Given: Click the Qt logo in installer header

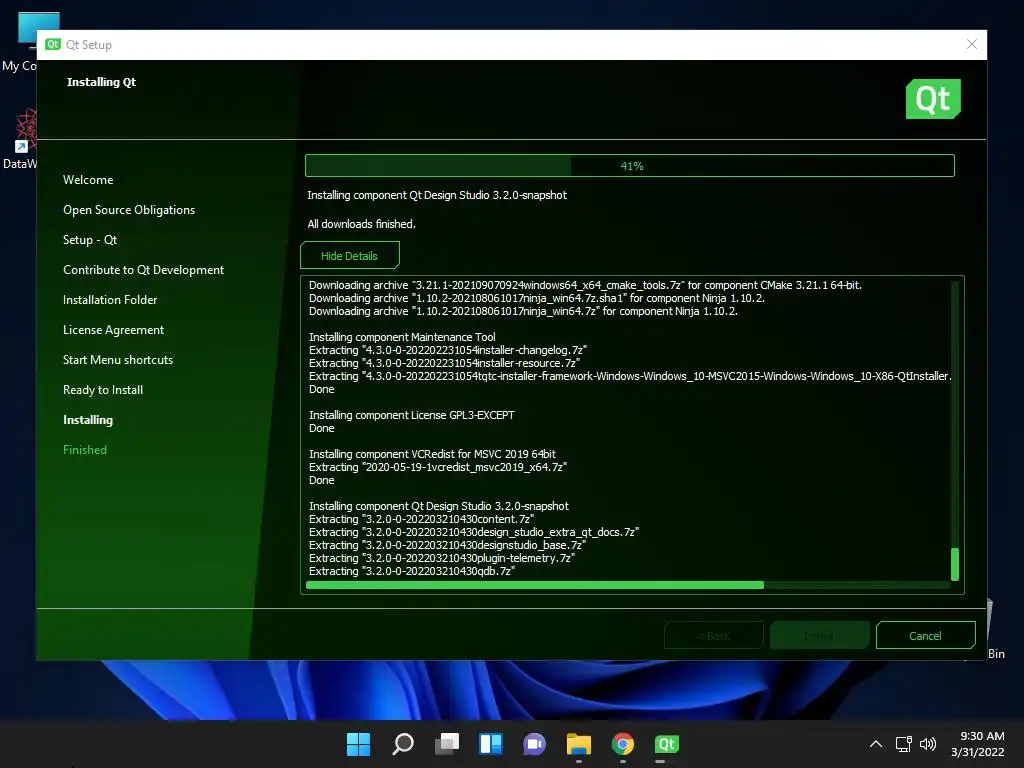Looking at the screenshot, I should tap(933, 99).
